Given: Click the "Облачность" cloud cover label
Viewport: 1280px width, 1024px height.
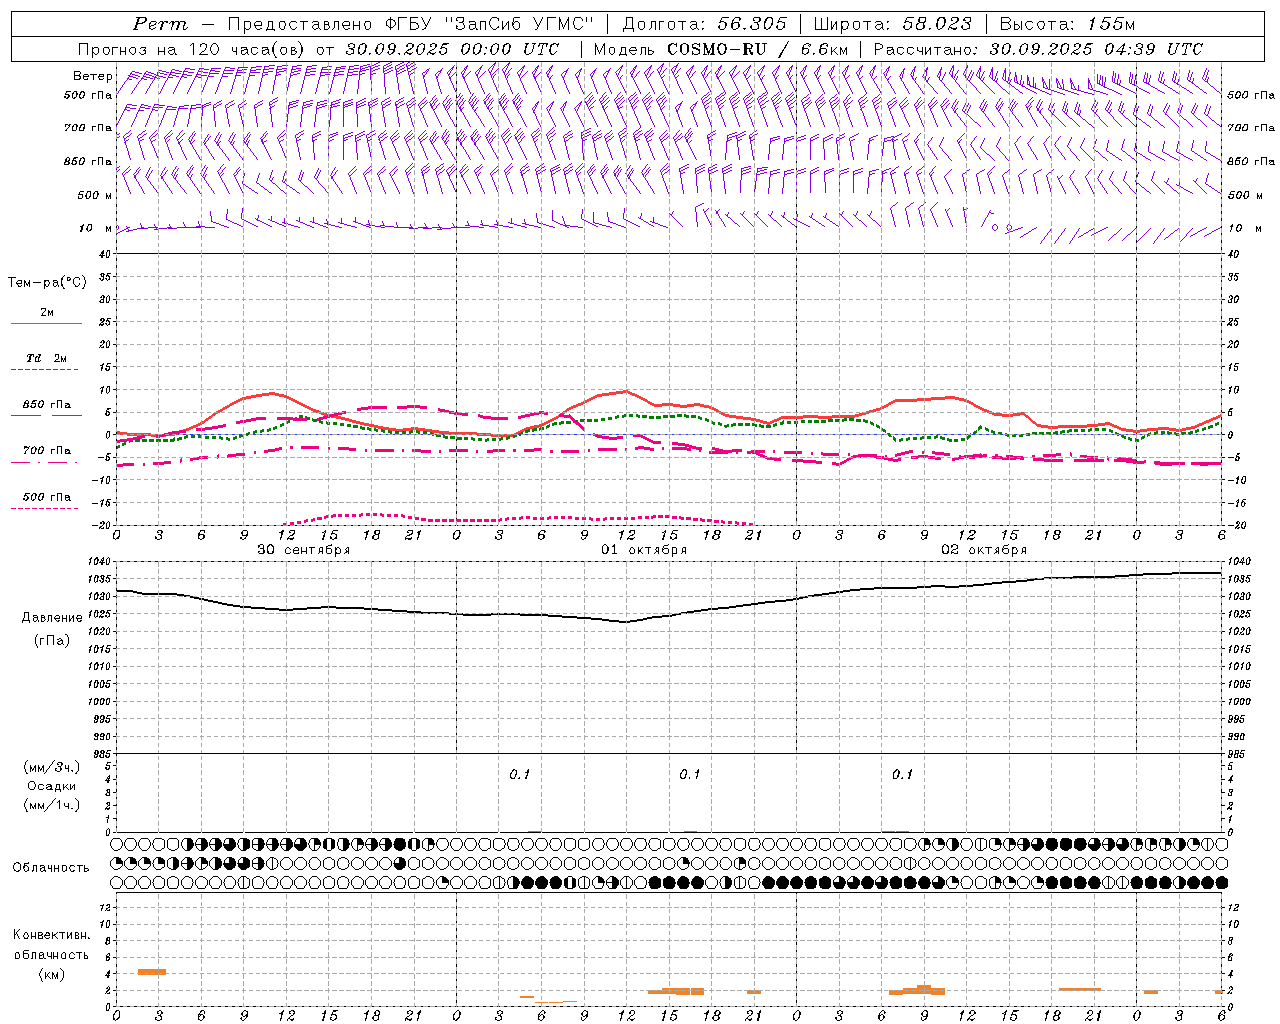Looking at the screenshot, I should point(51,867).
